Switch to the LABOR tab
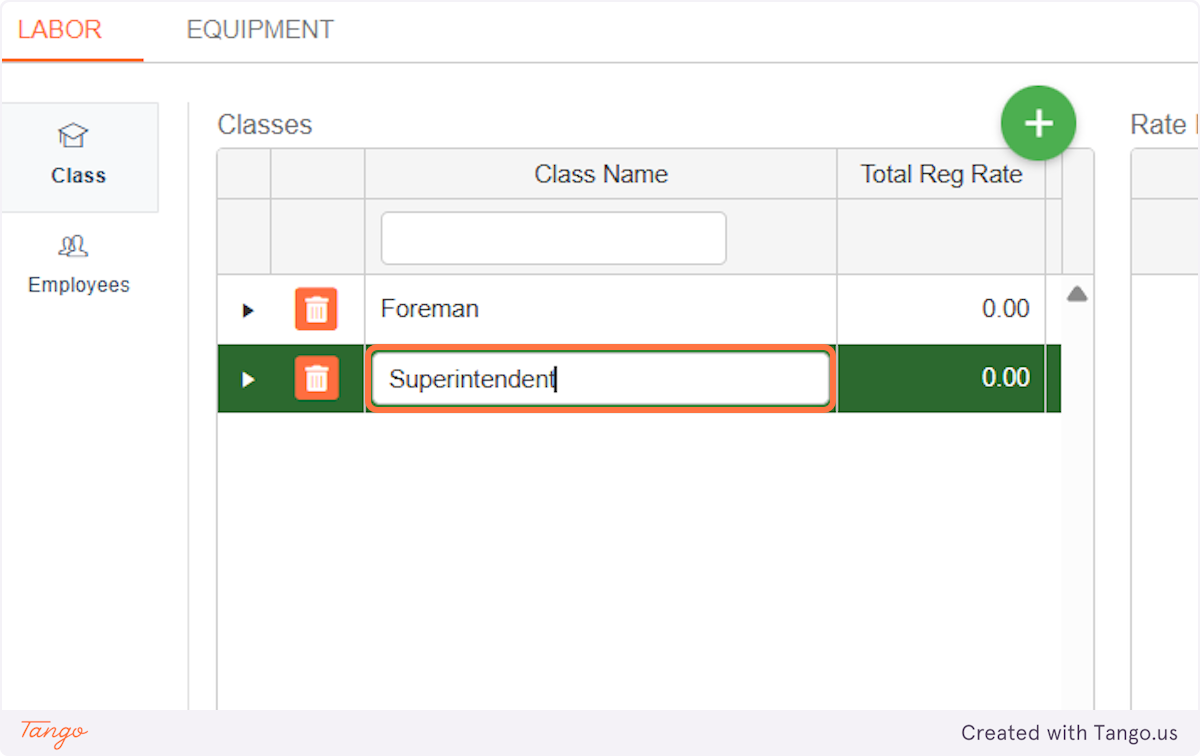This screenshot has width=1200, height=756. (x=60, y=30)
